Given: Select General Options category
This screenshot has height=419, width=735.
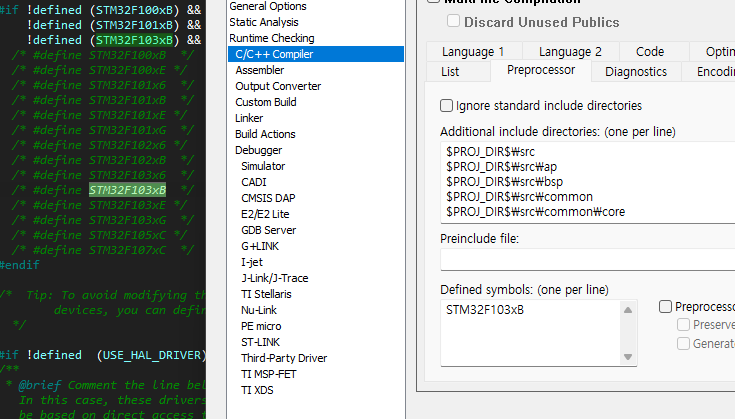Looking at the screenshot, I should coord(268,6).
